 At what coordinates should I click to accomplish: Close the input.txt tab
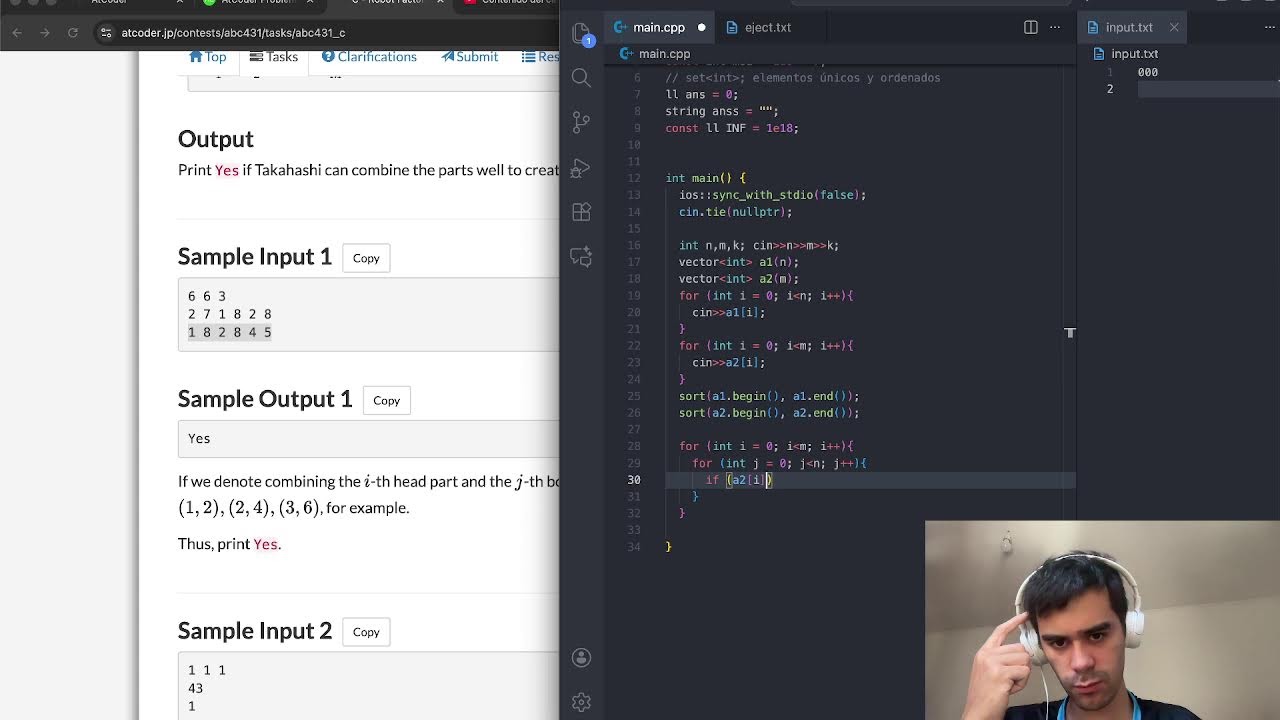1174,27
